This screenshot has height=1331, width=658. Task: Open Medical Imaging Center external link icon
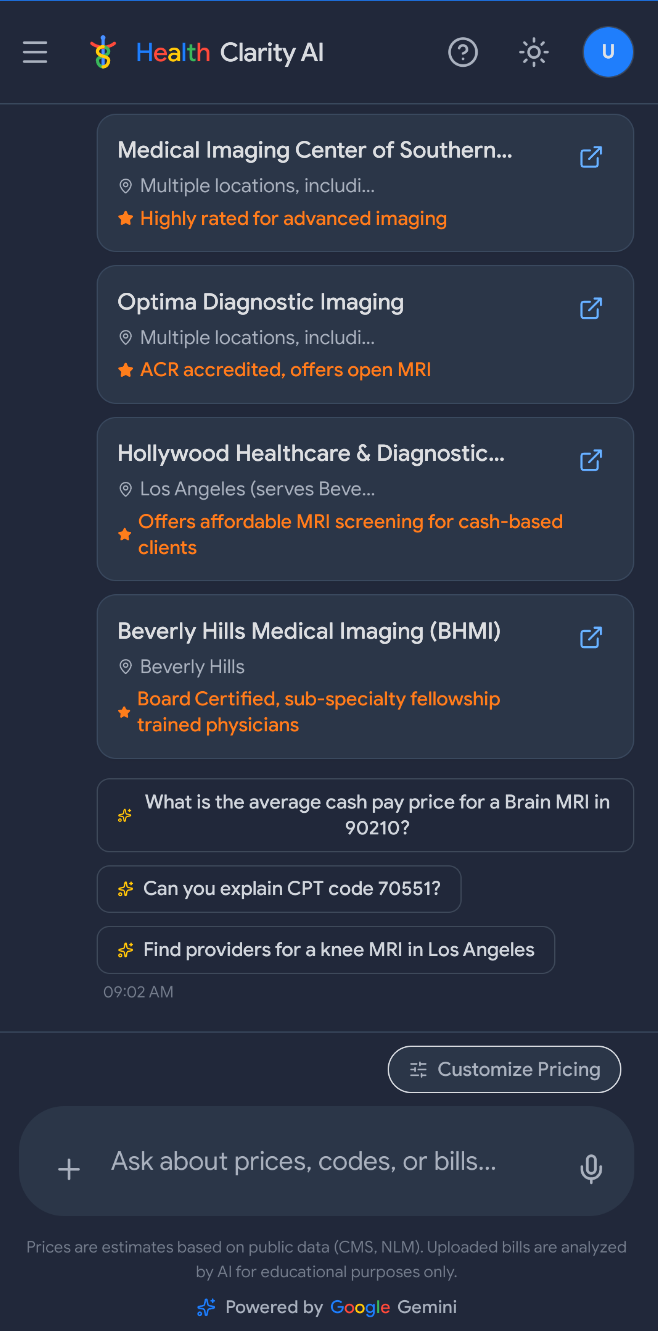[x=591, y=157]
